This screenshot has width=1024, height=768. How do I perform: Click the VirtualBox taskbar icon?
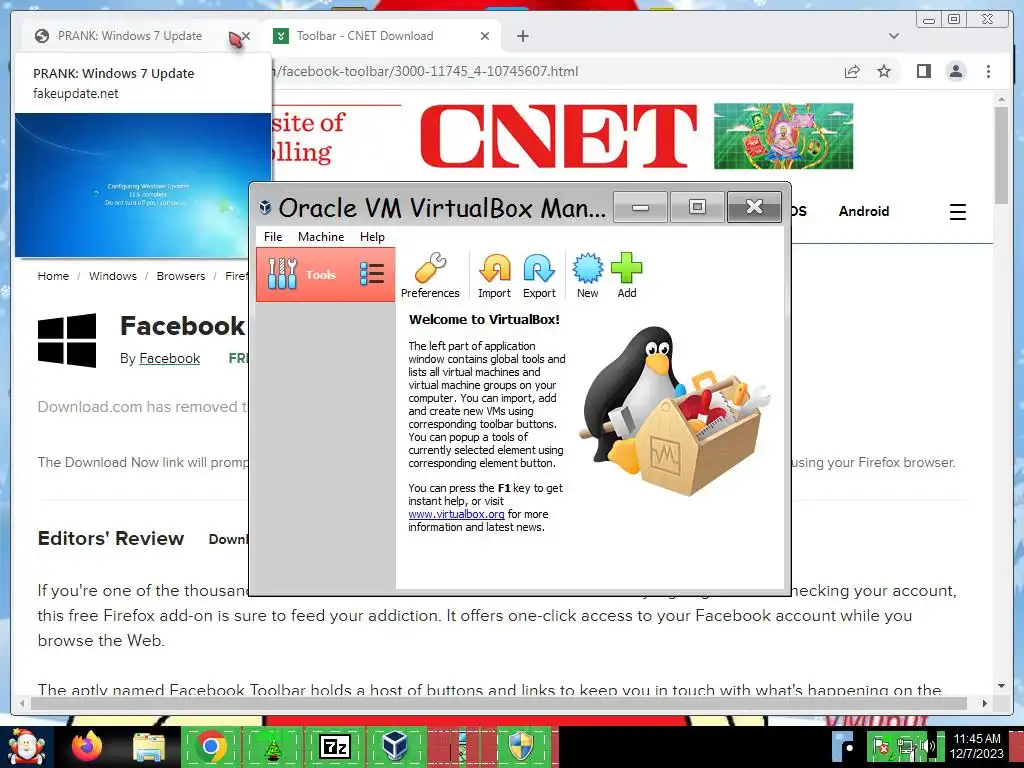pos(396,746)
